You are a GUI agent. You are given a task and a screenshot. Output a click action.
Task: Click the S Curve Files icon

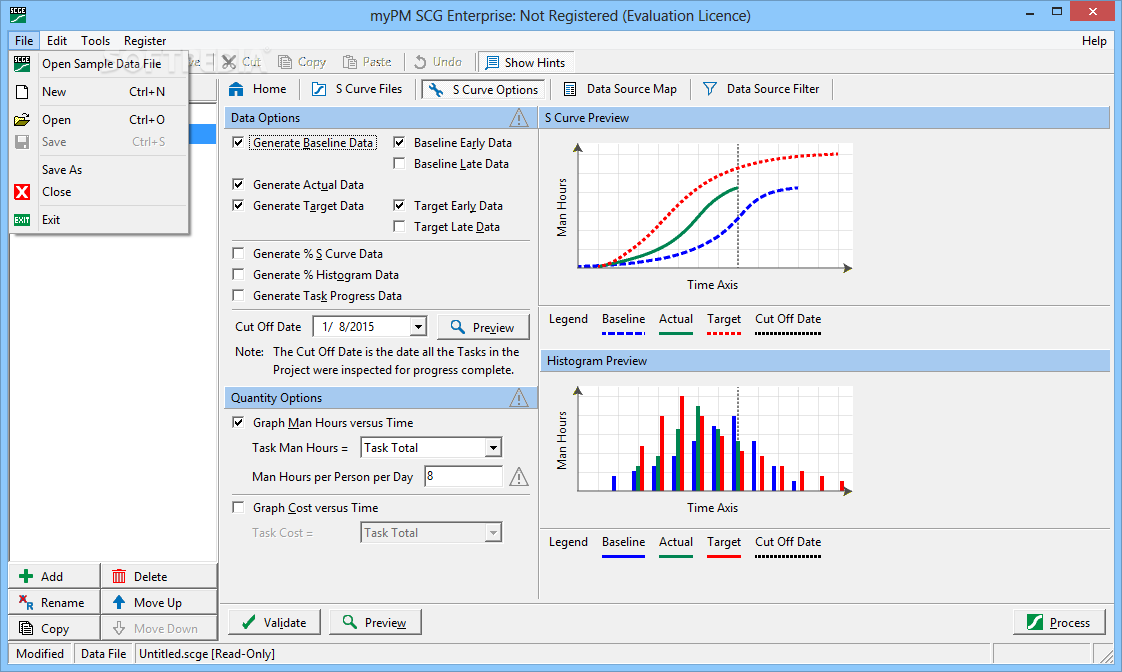coord(319,89)
